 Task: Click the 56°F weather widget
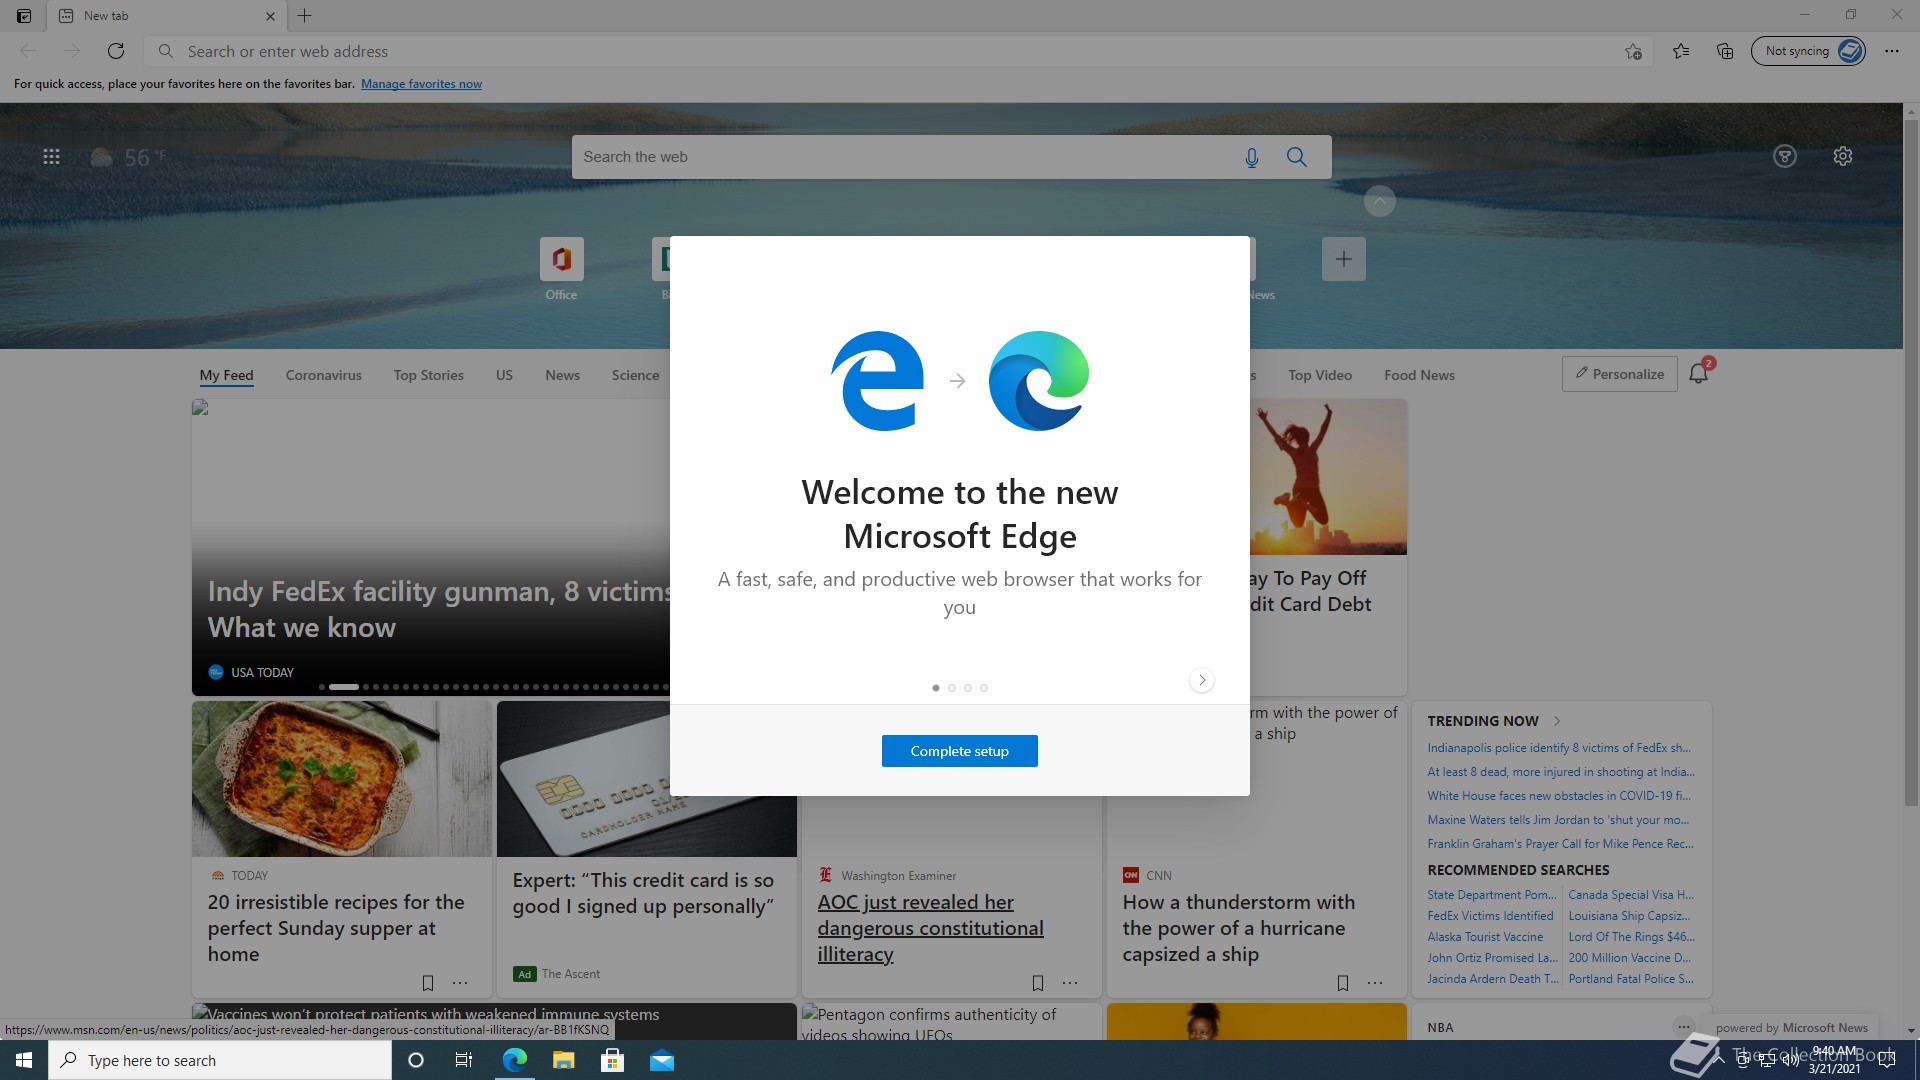click(128, 157)
